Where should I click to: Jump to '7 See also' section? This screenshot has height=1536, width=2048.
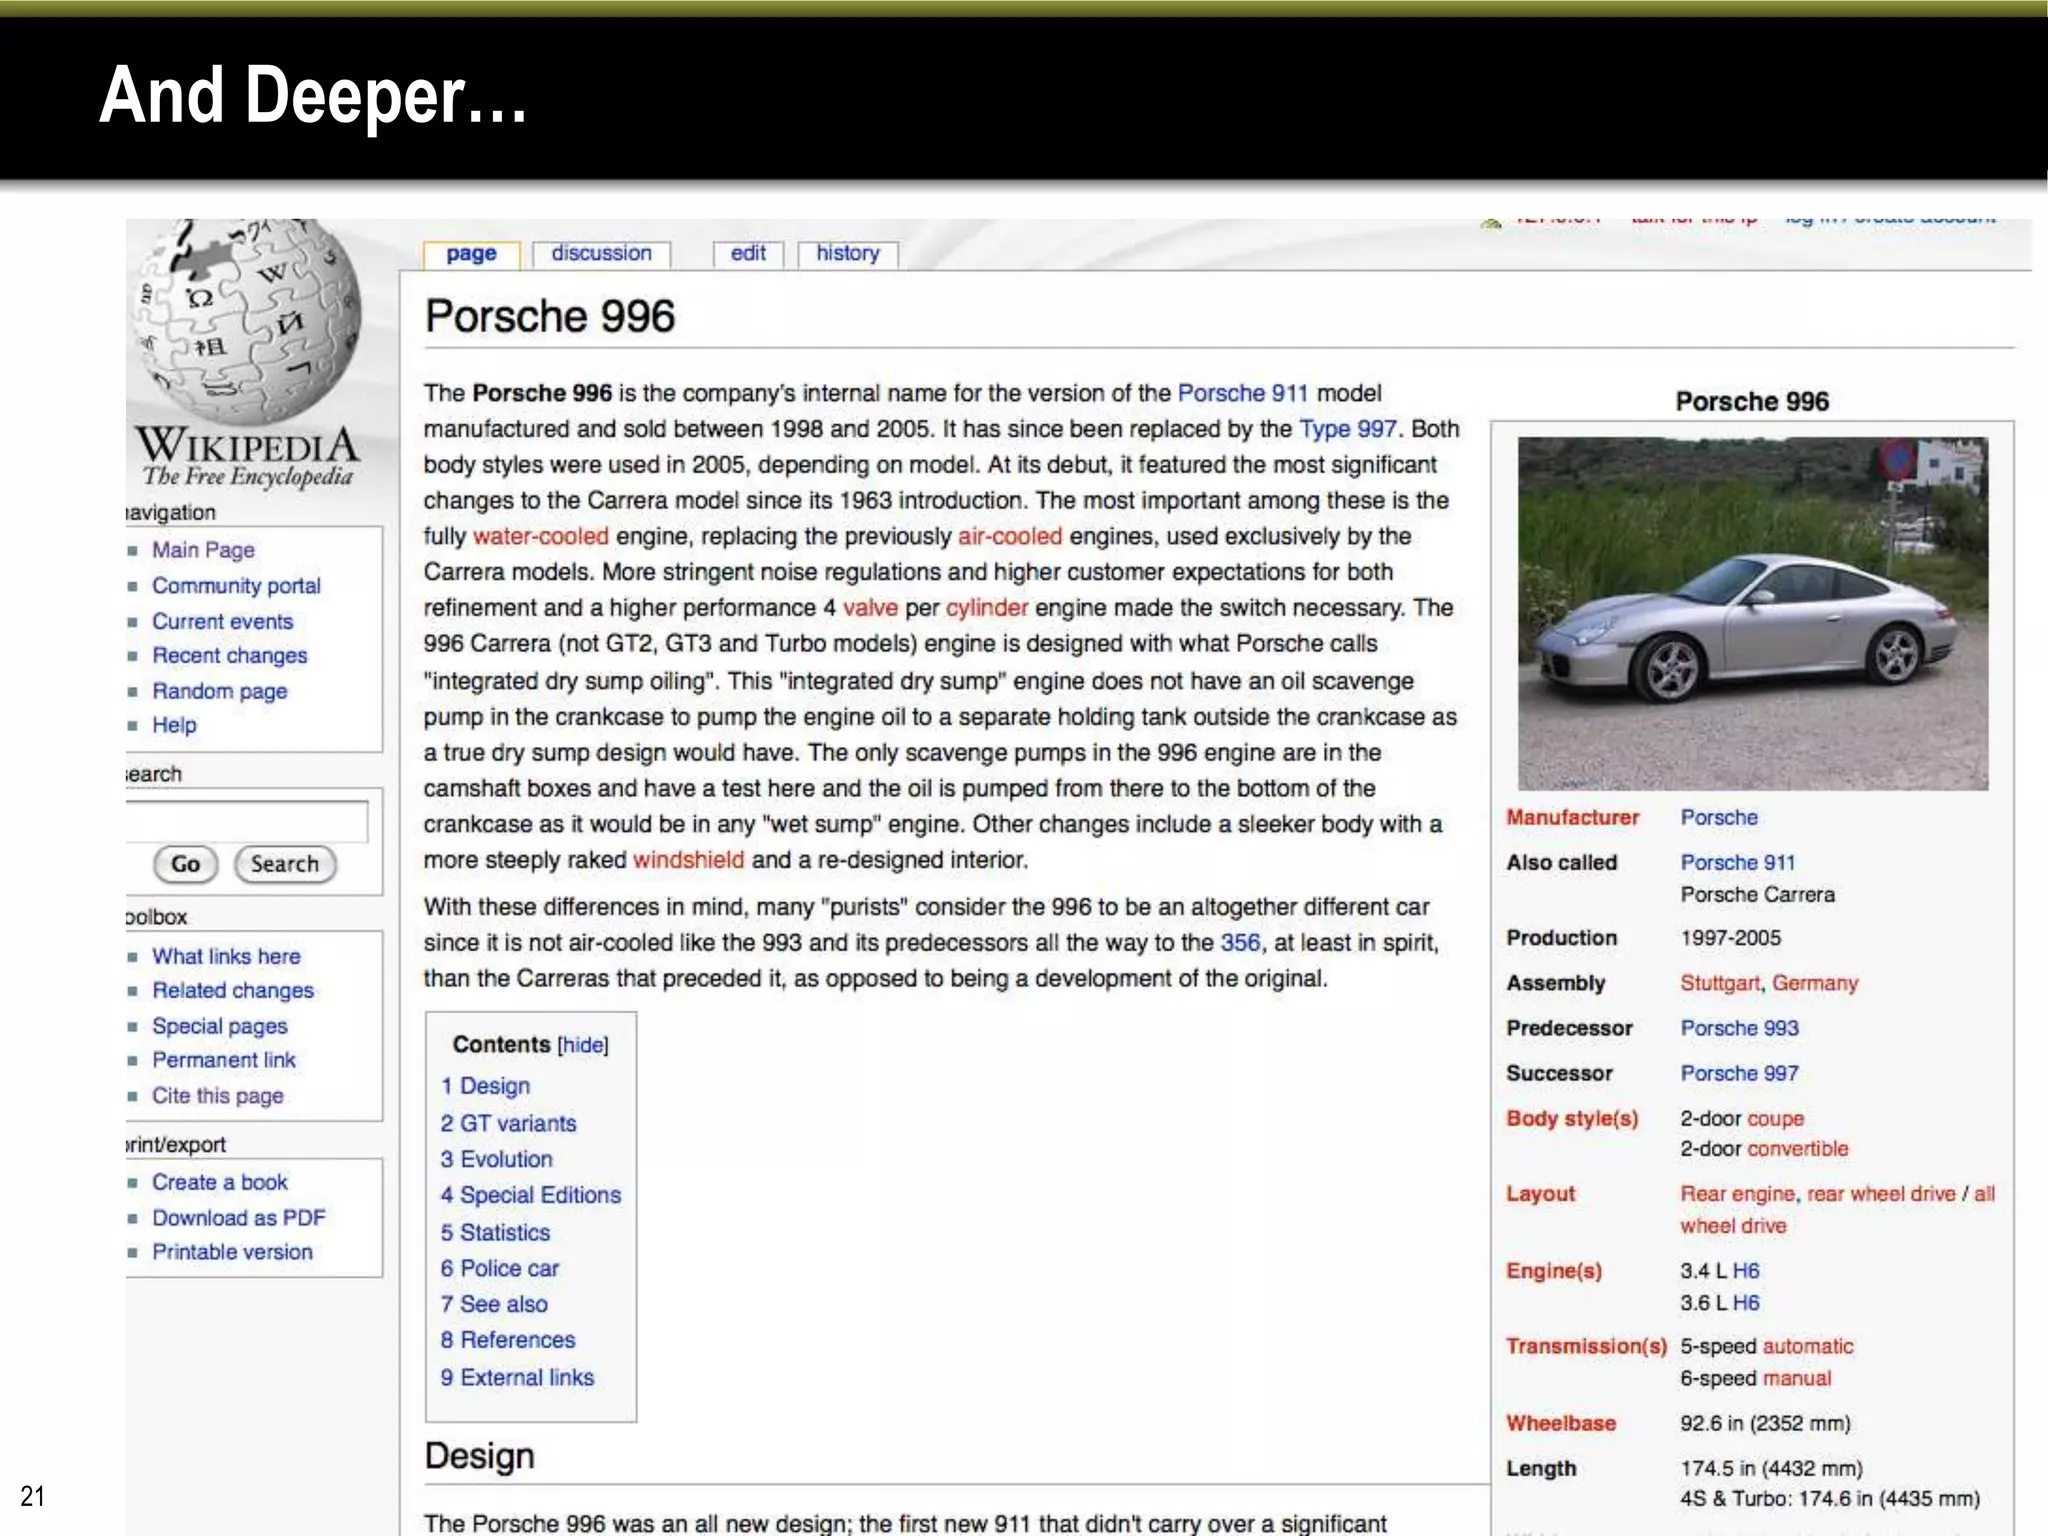[x=494, y=1304]
